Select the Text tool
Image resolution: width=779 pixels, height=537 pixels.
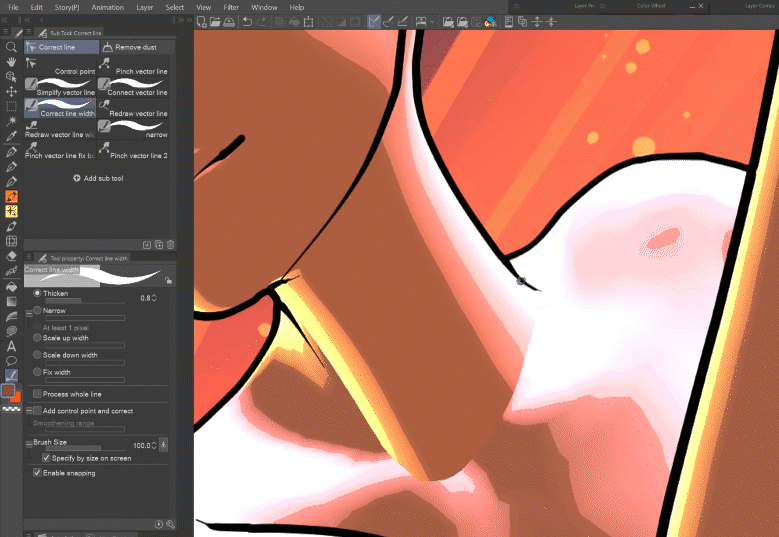(11, 346)
